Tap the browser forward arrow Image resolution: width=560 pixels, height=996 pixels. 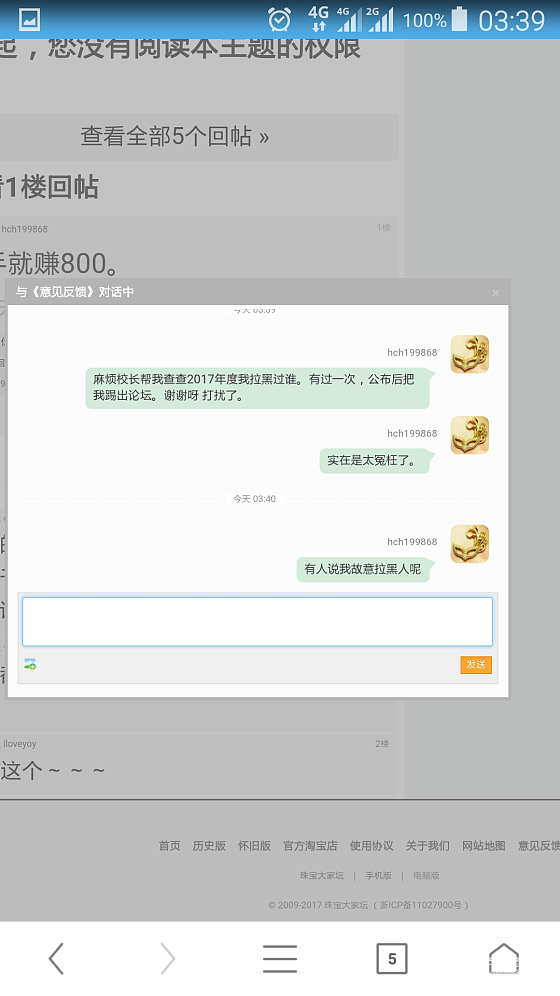168,958
